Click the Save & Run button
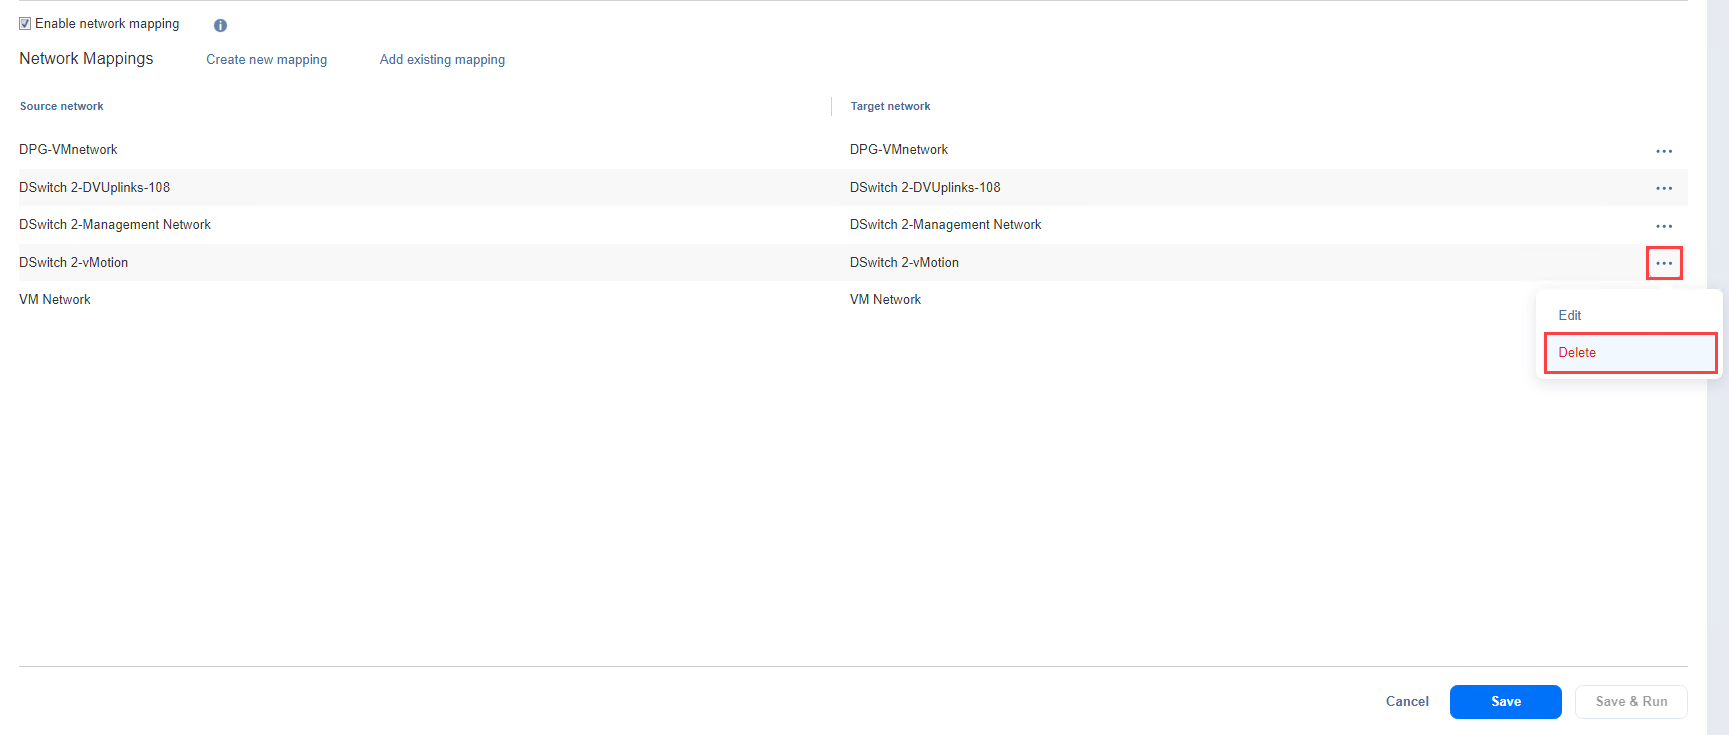 pyautogui.click(x=1630, y=702)
